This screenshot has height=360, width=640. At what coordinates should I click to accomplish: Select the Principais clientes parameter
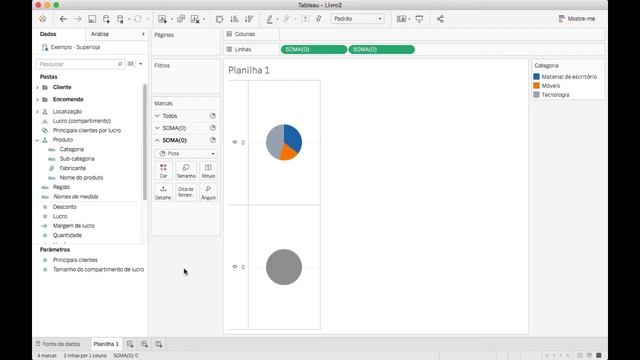click(75, 260)
